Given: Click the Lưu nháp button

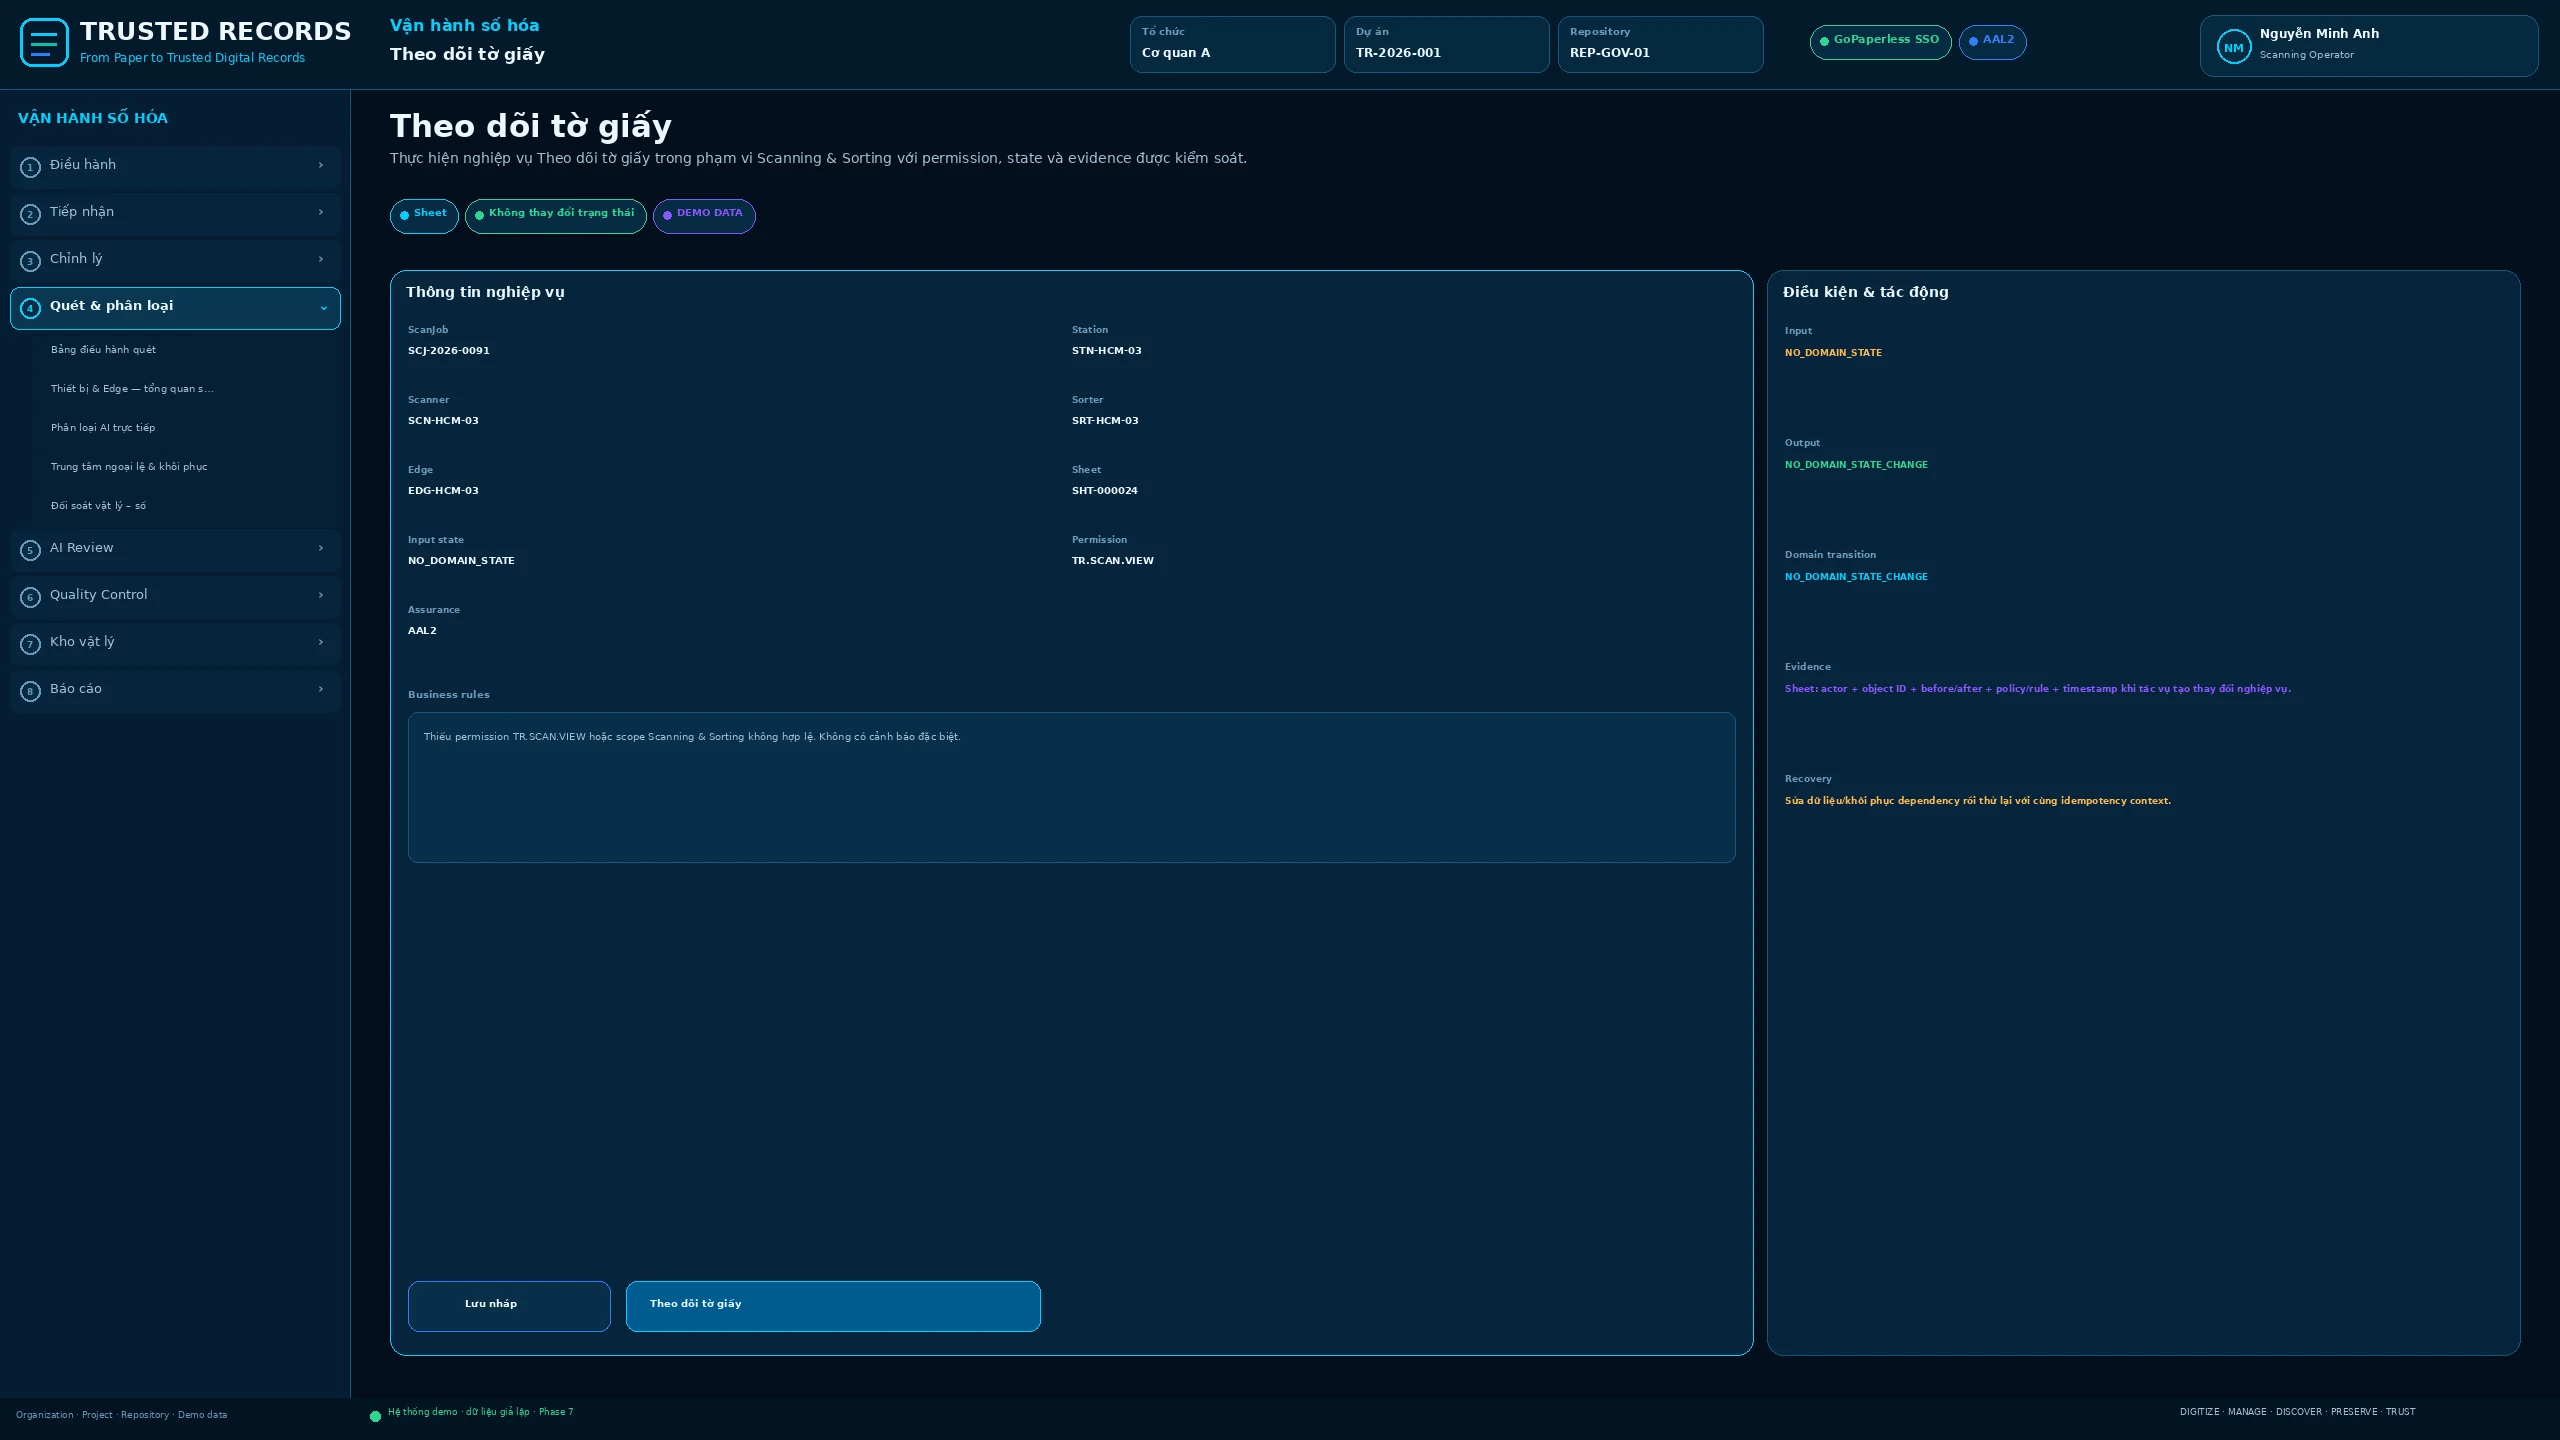Looking at the screenshot, I should click(x=509, y=1306).
